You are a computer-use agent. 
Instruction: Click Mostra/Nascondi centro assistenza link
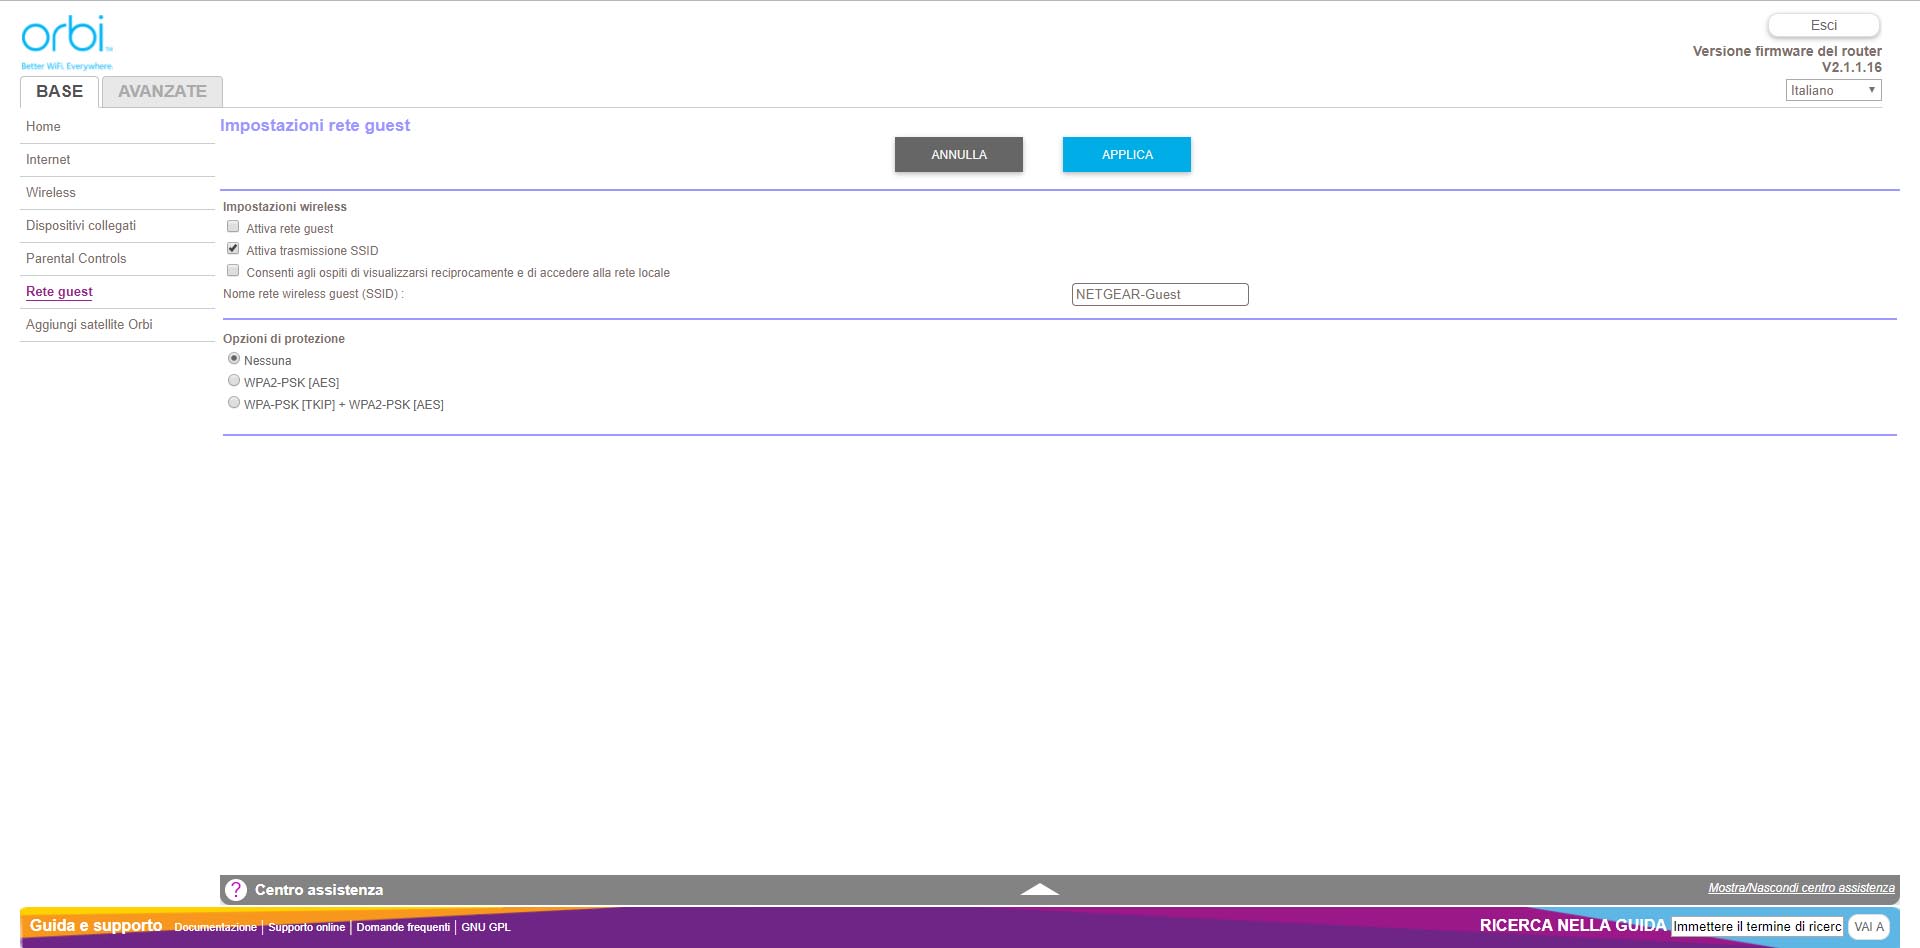(1800, 888)
